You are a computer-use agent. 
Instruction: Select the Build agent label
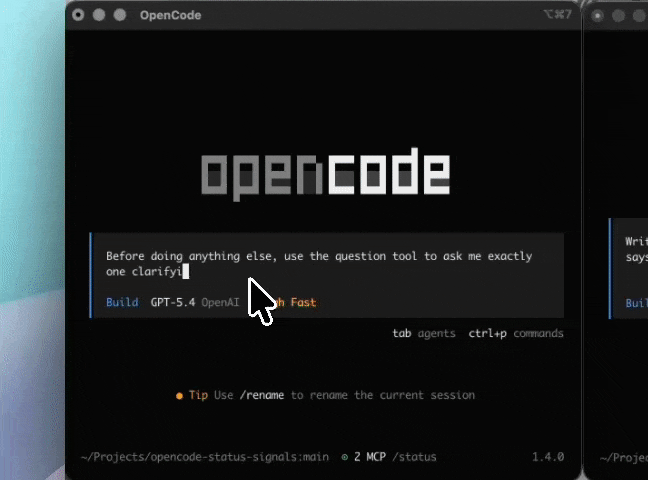pos(122,302)
